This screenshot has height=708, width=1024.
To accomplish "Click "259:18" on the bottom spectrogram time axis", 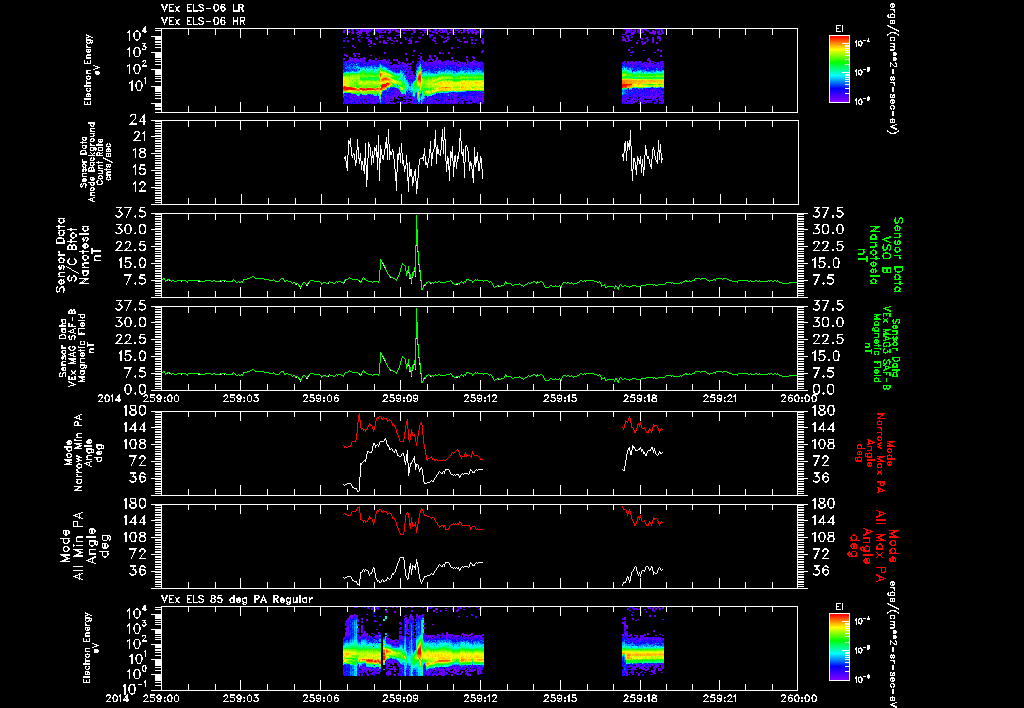I will 639,698.
